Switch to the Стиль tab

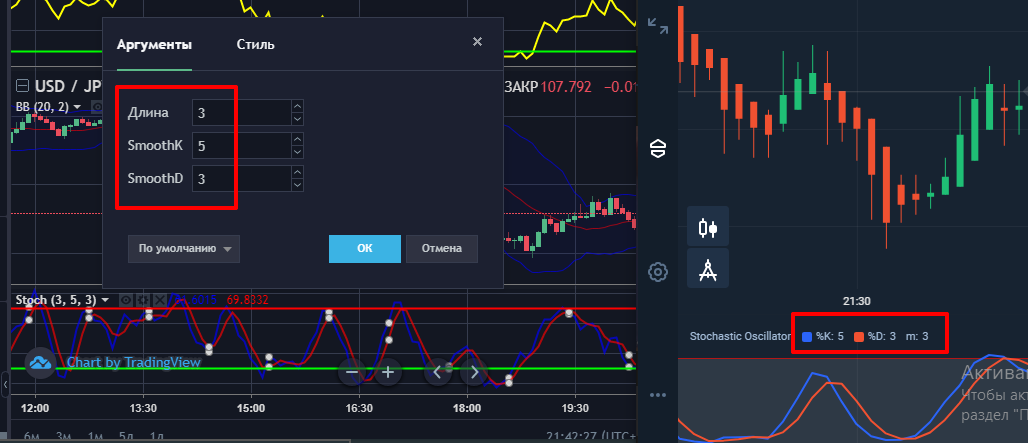[256, 45]
